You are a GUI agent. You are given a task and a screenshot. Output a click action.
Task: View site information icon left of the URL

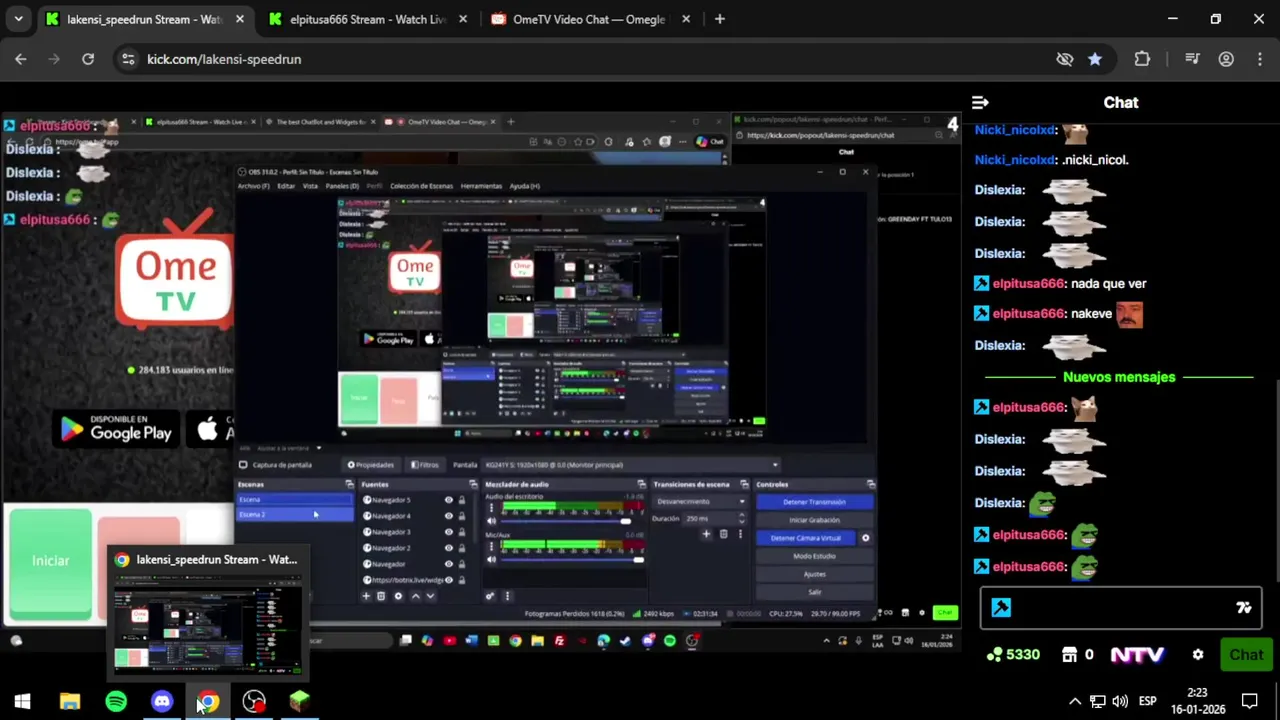127,59
